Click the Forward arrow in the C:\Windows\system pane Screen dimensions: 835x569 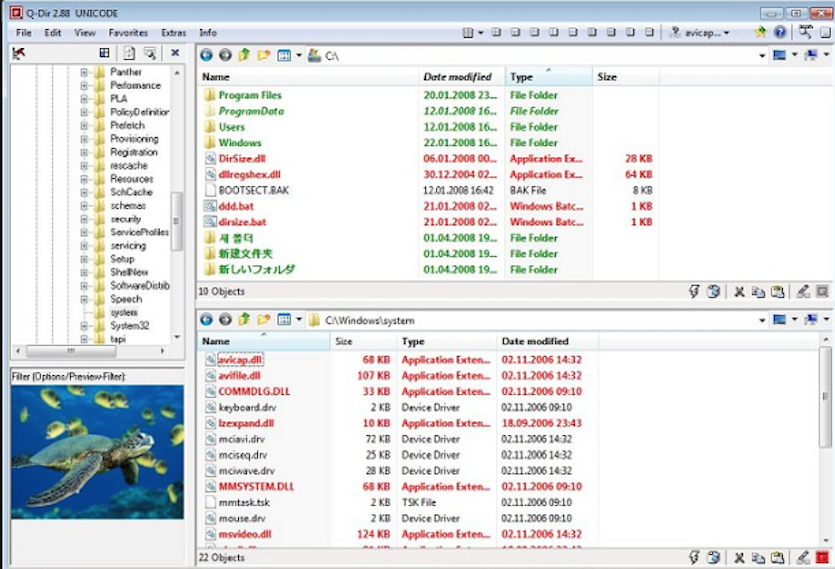(225, 319)
